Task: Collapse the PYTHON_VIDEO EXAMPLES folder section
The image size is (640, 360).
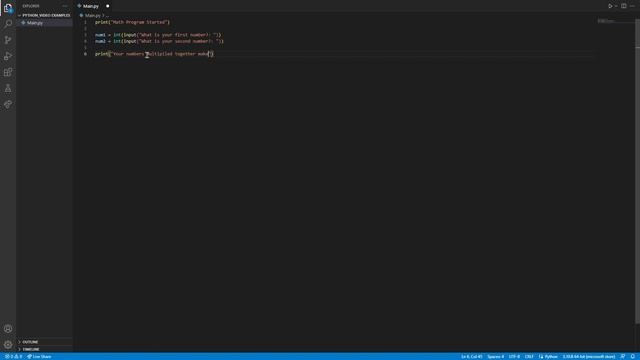Action: [x=44, y=15]
